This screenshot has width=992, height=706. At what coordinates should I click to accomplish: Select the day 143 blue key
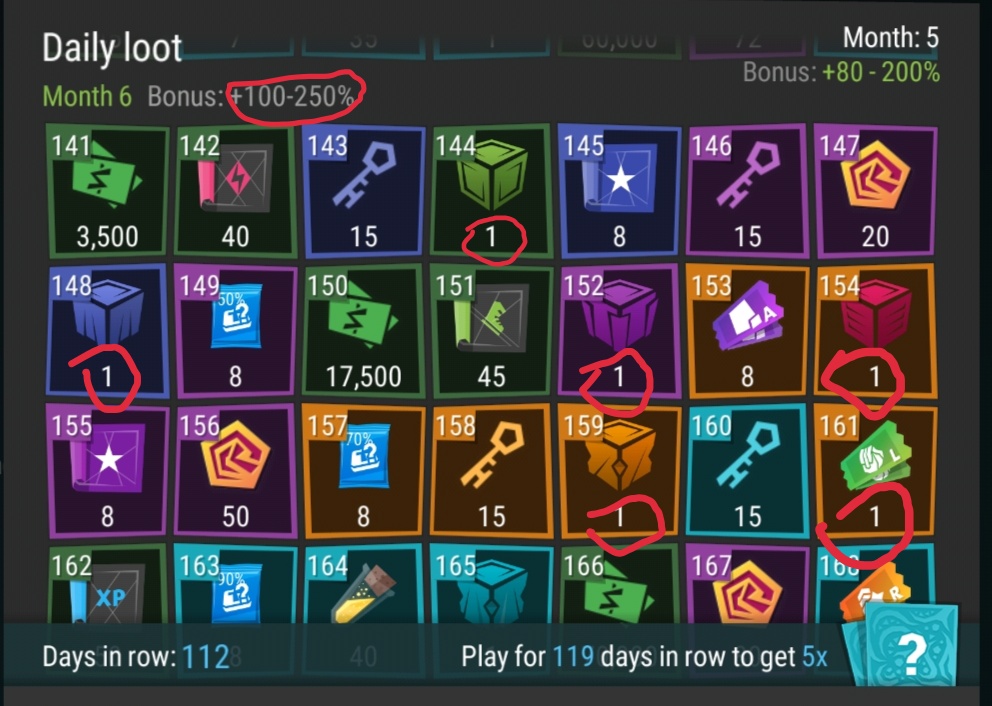[x=364, y=190]
